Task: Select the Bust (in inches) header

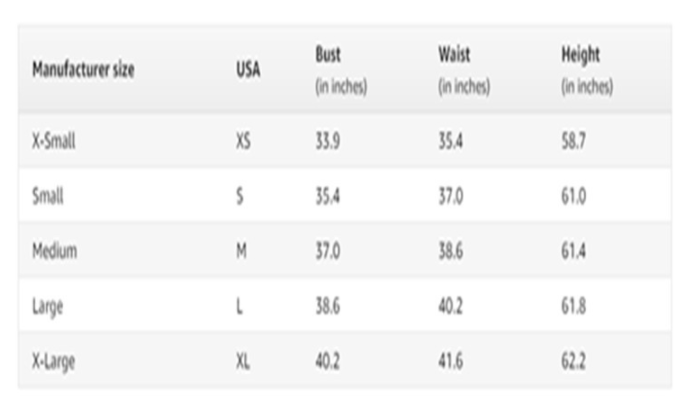Action: click(x=341, y=70)
